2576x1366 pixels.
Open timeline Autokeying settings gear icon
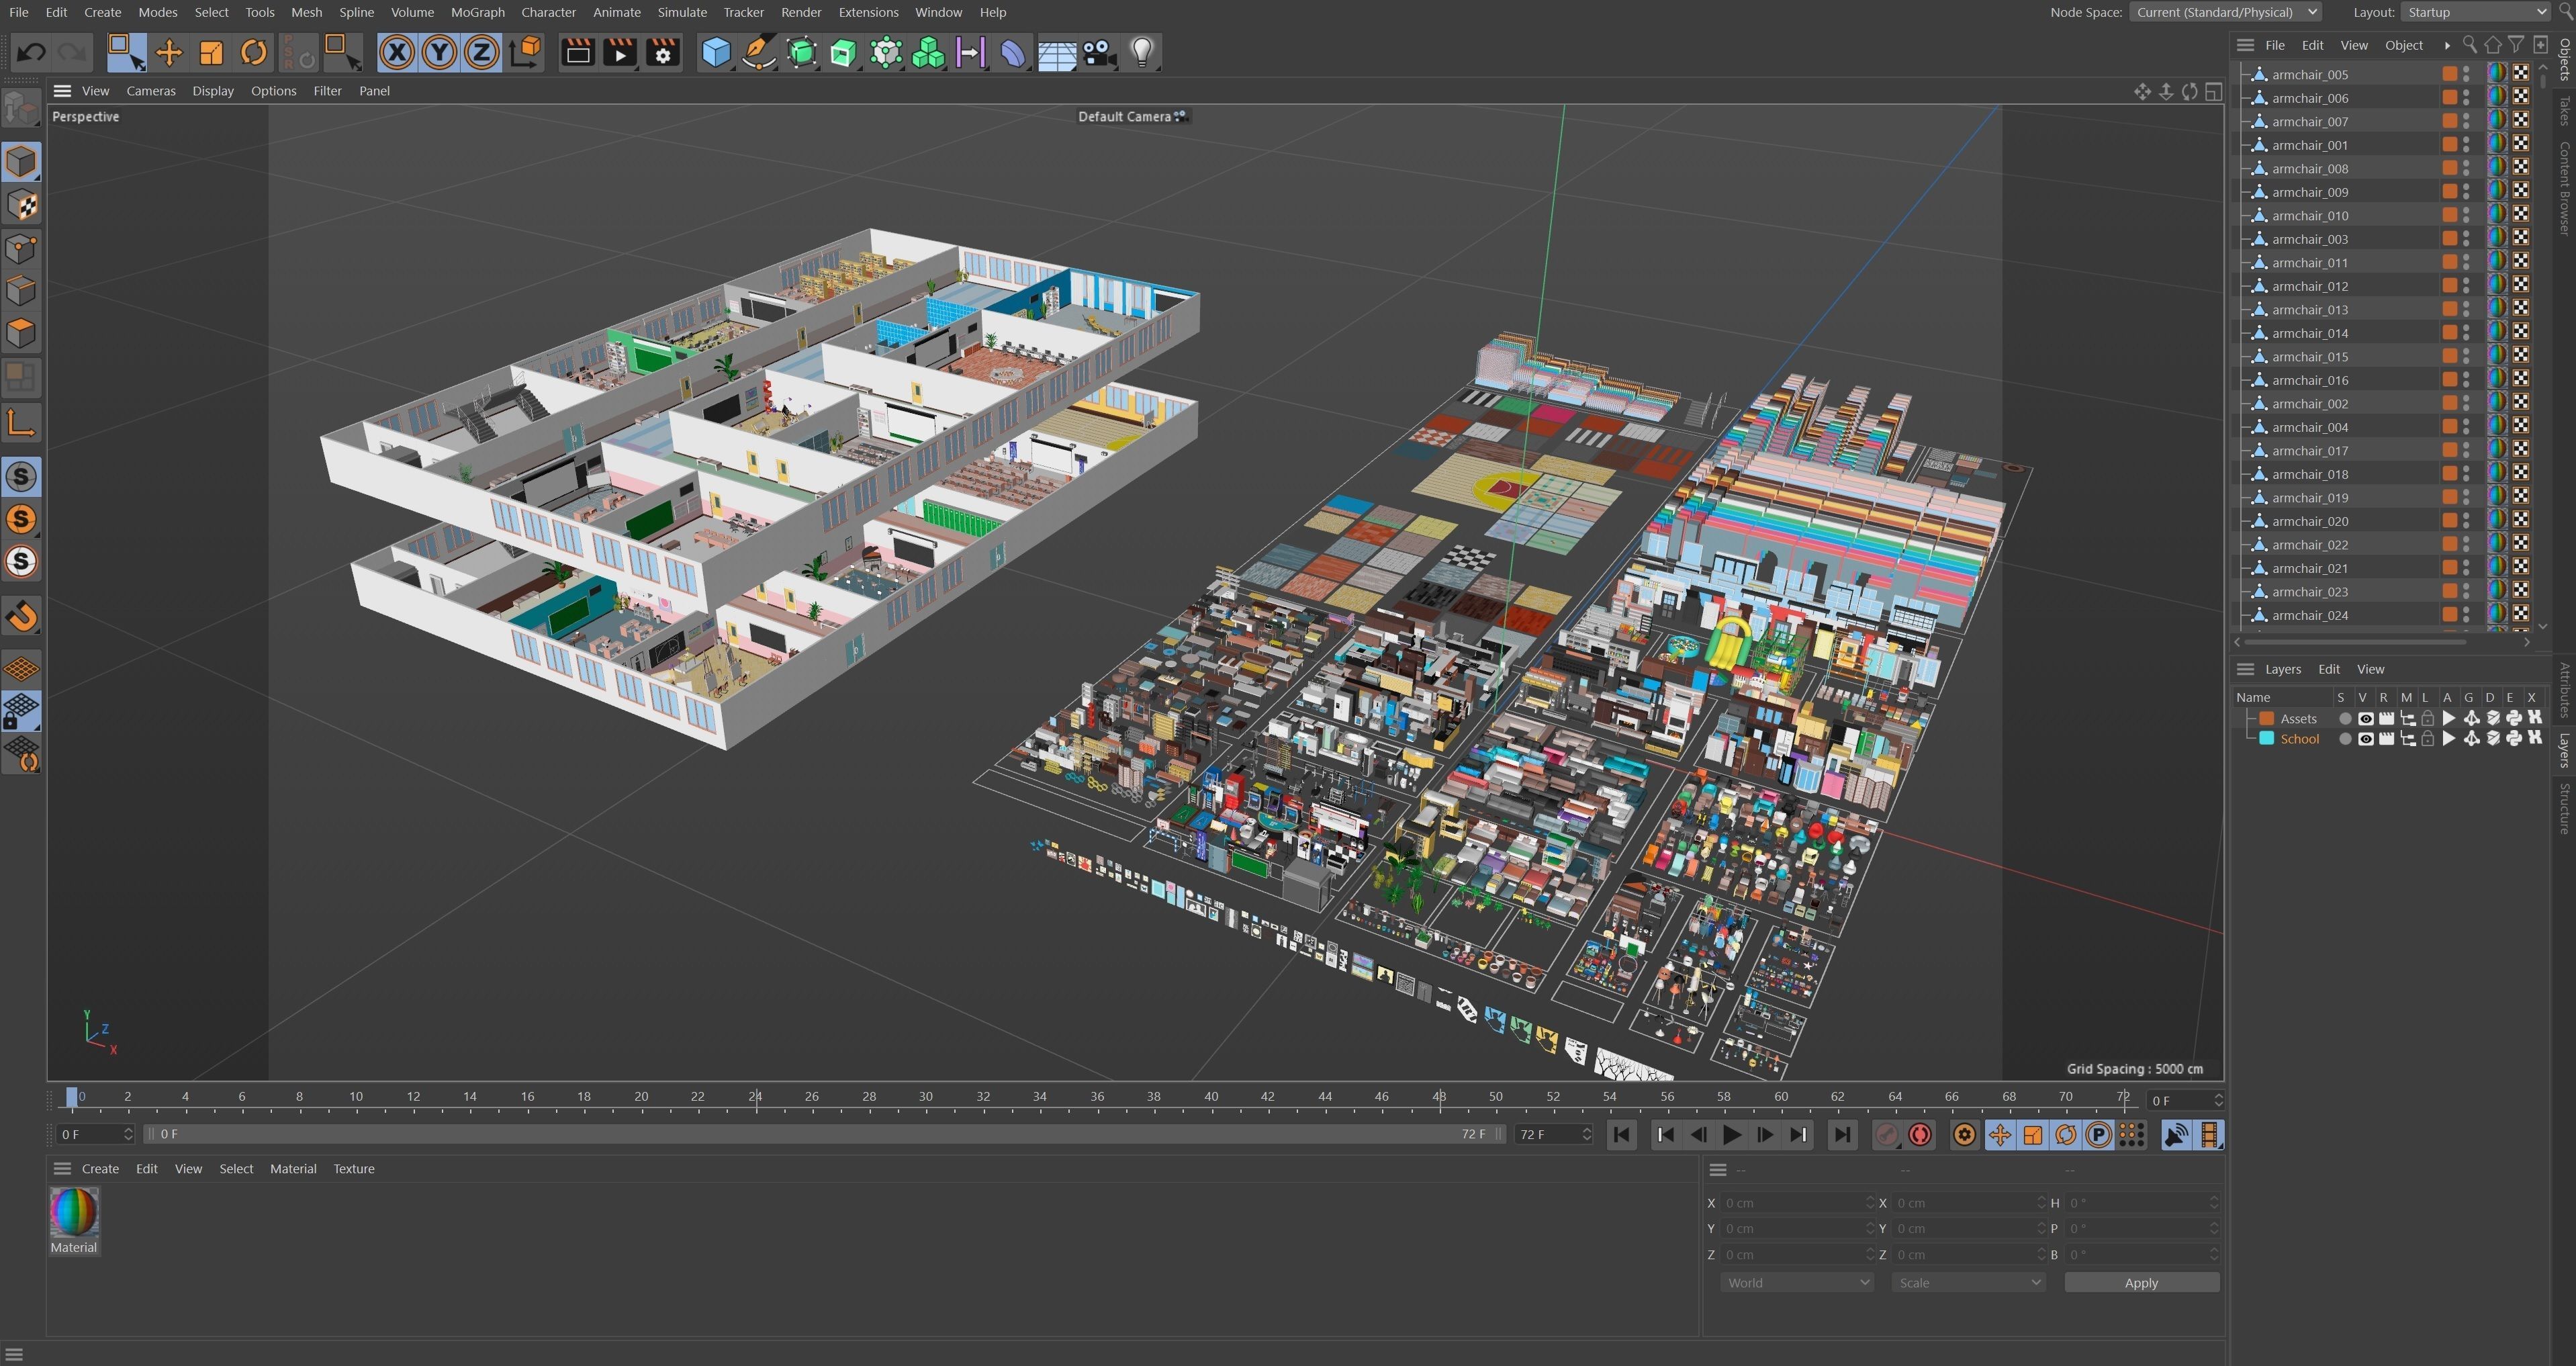[1964, 1135]
